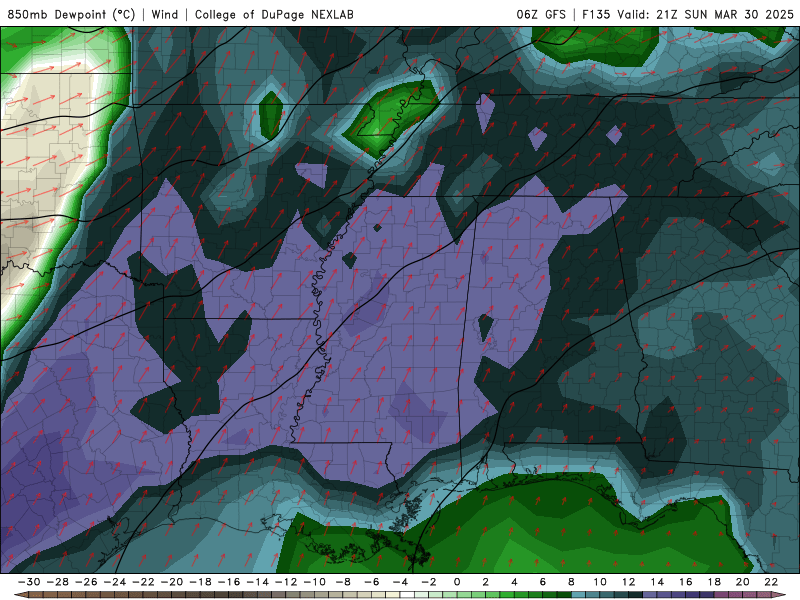
Task: Click the 0 value on legend scale
Action: coord(457,582)
